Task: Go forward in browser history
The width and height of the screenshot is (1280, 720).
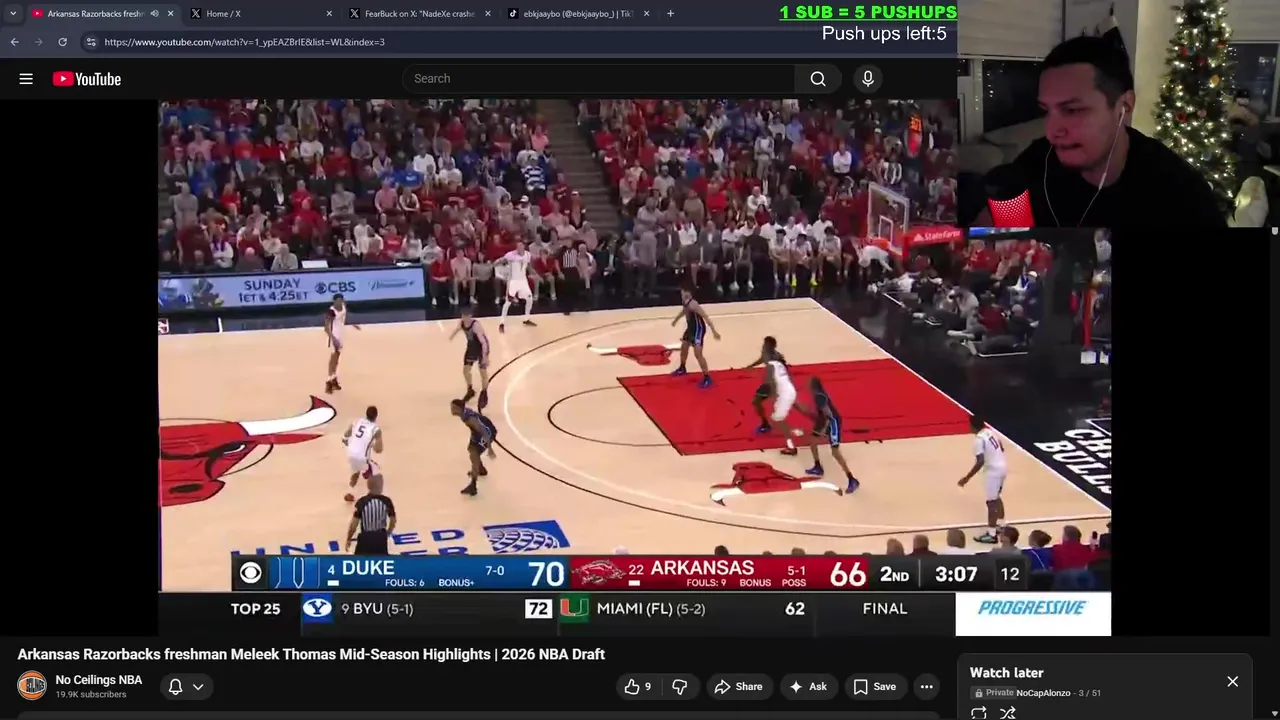Action: tap(38, 42)
